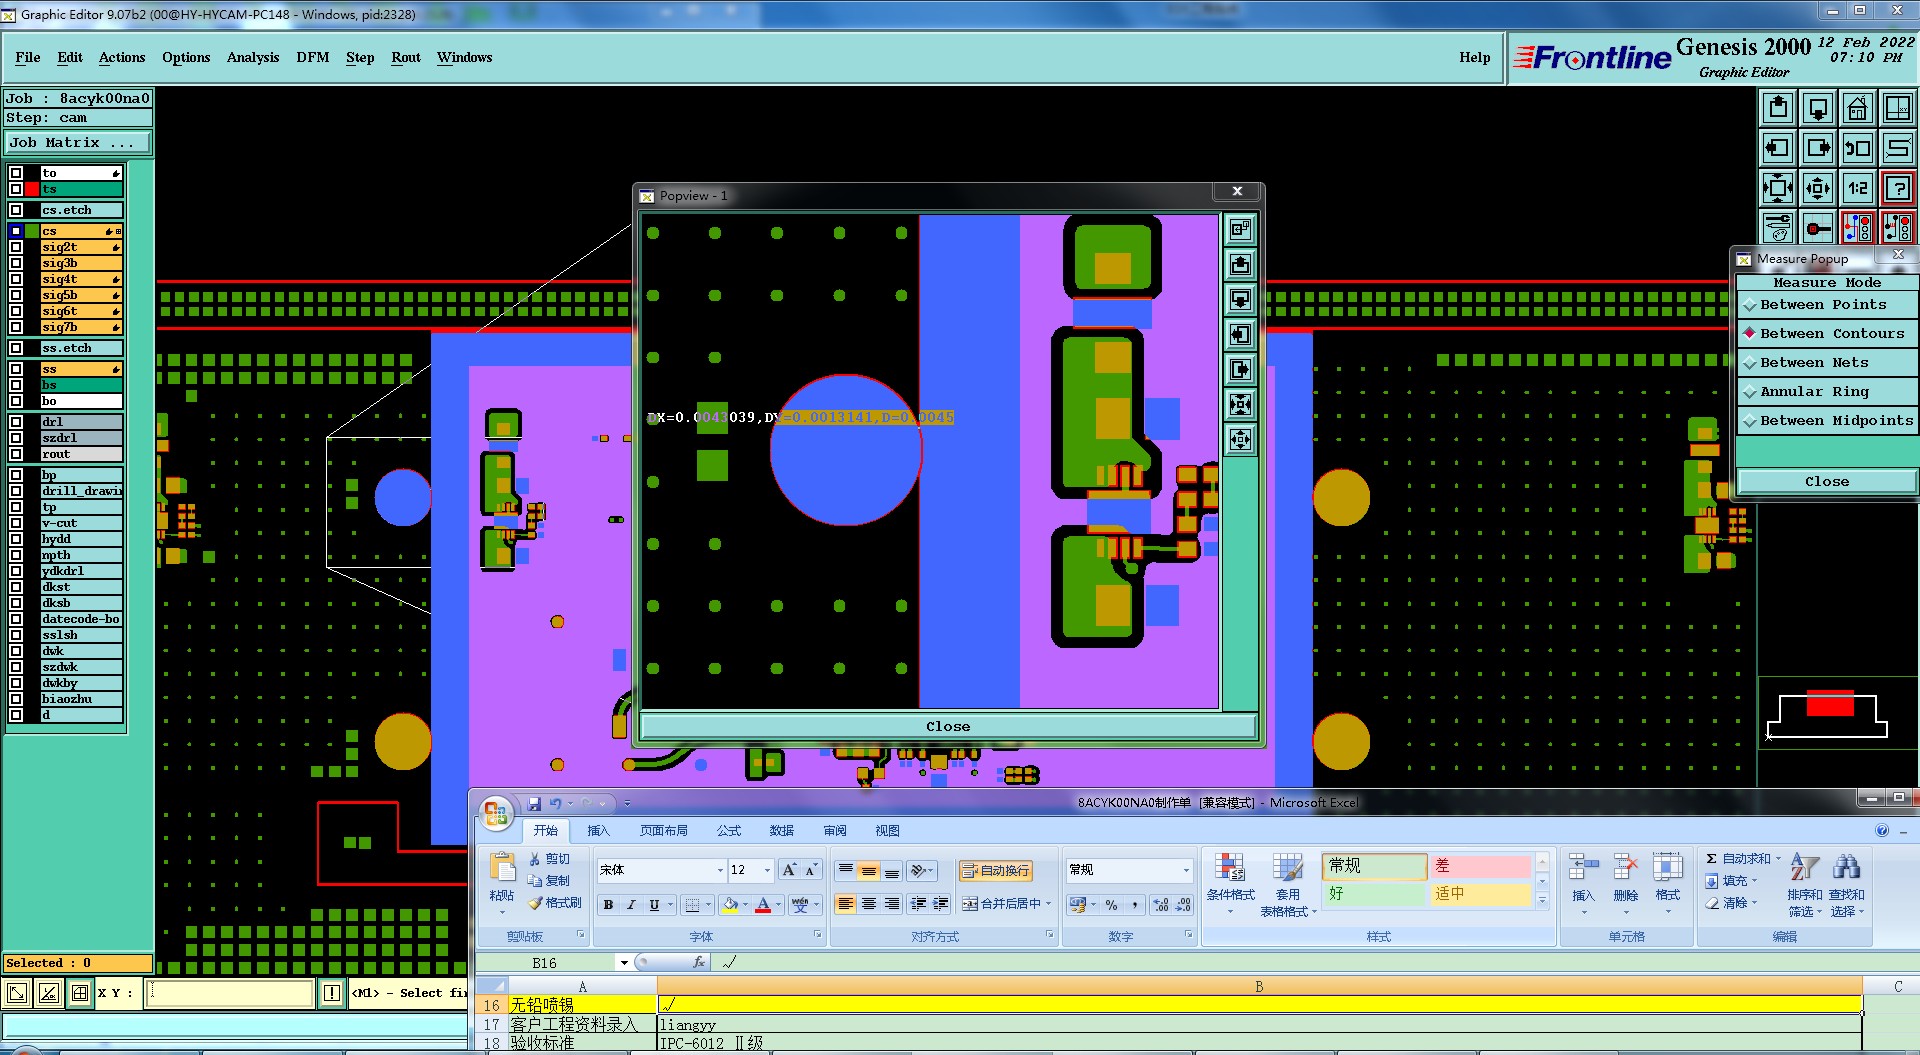Click the pan down icon in Popview toolbar
This screenshot has width=1920, height=1055.
click(1240, 300)
